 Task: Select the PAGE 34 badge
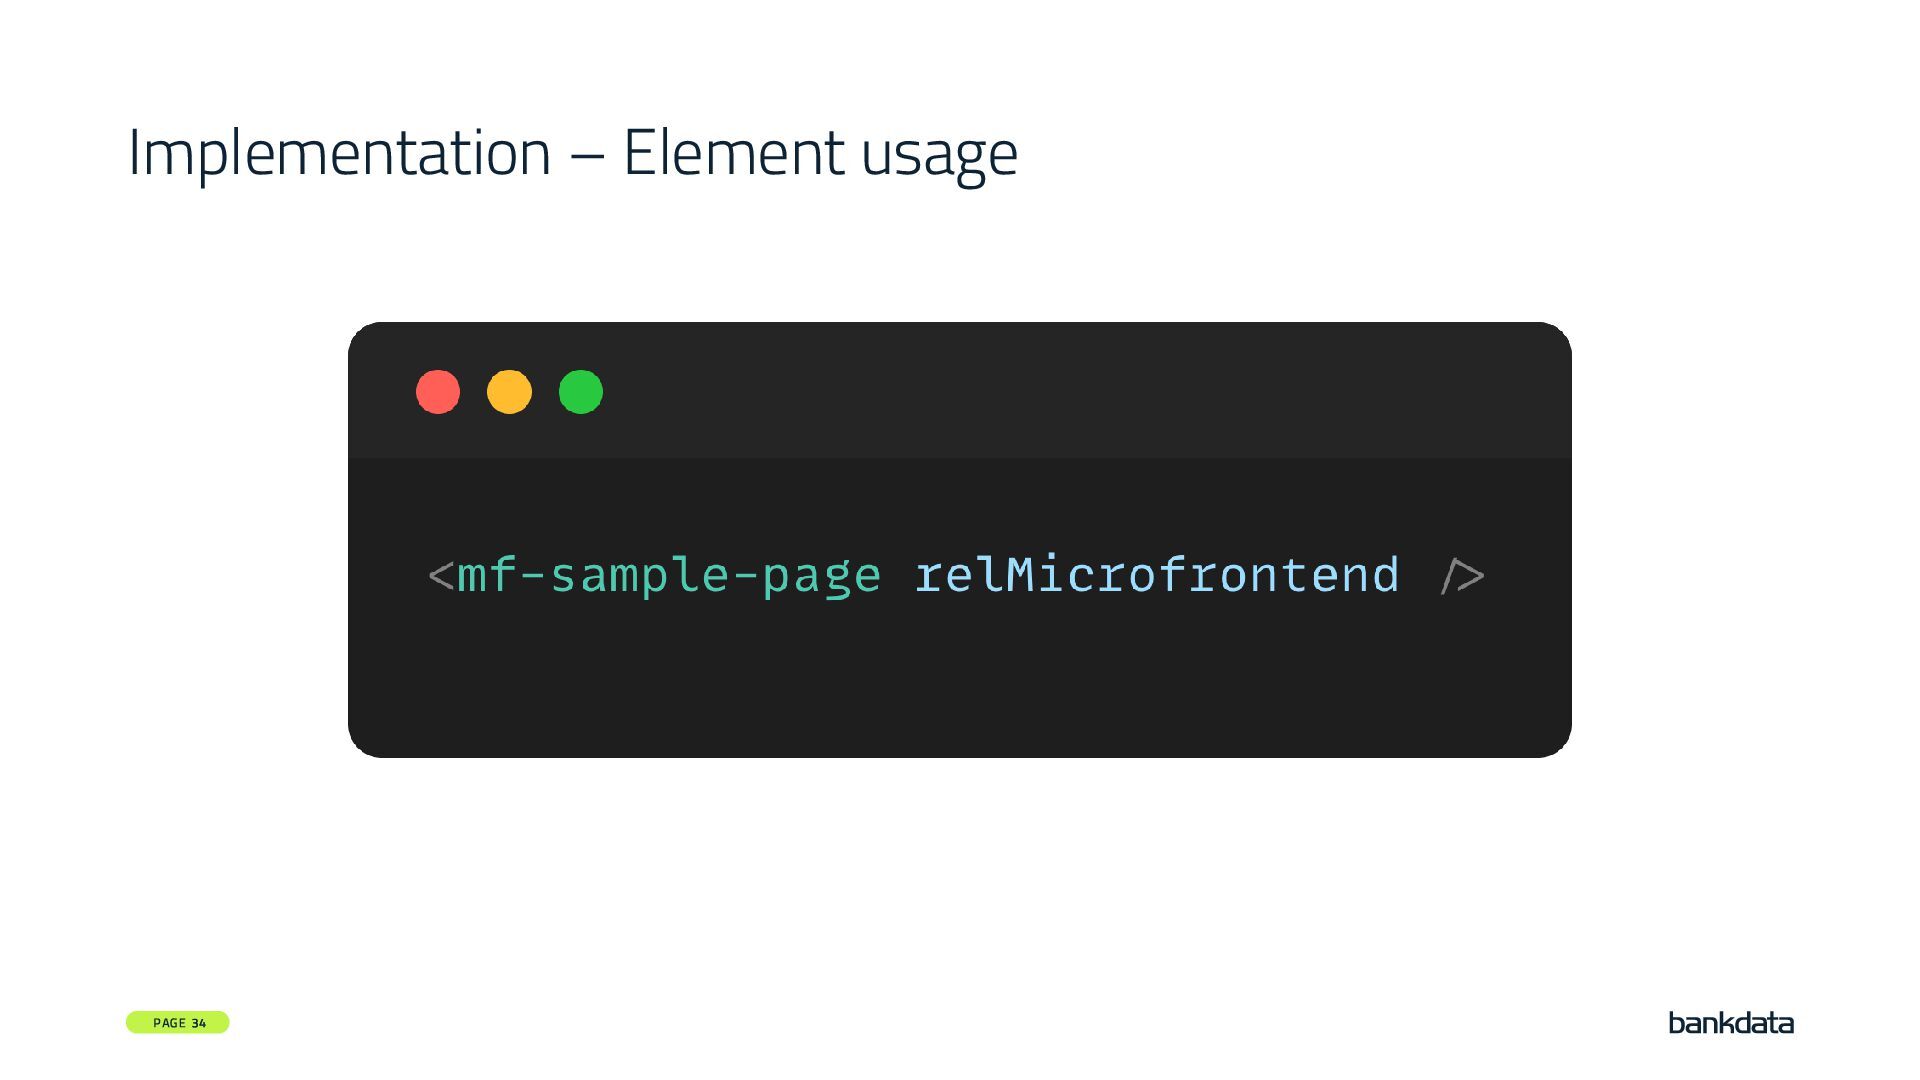tap(178, 1022)
